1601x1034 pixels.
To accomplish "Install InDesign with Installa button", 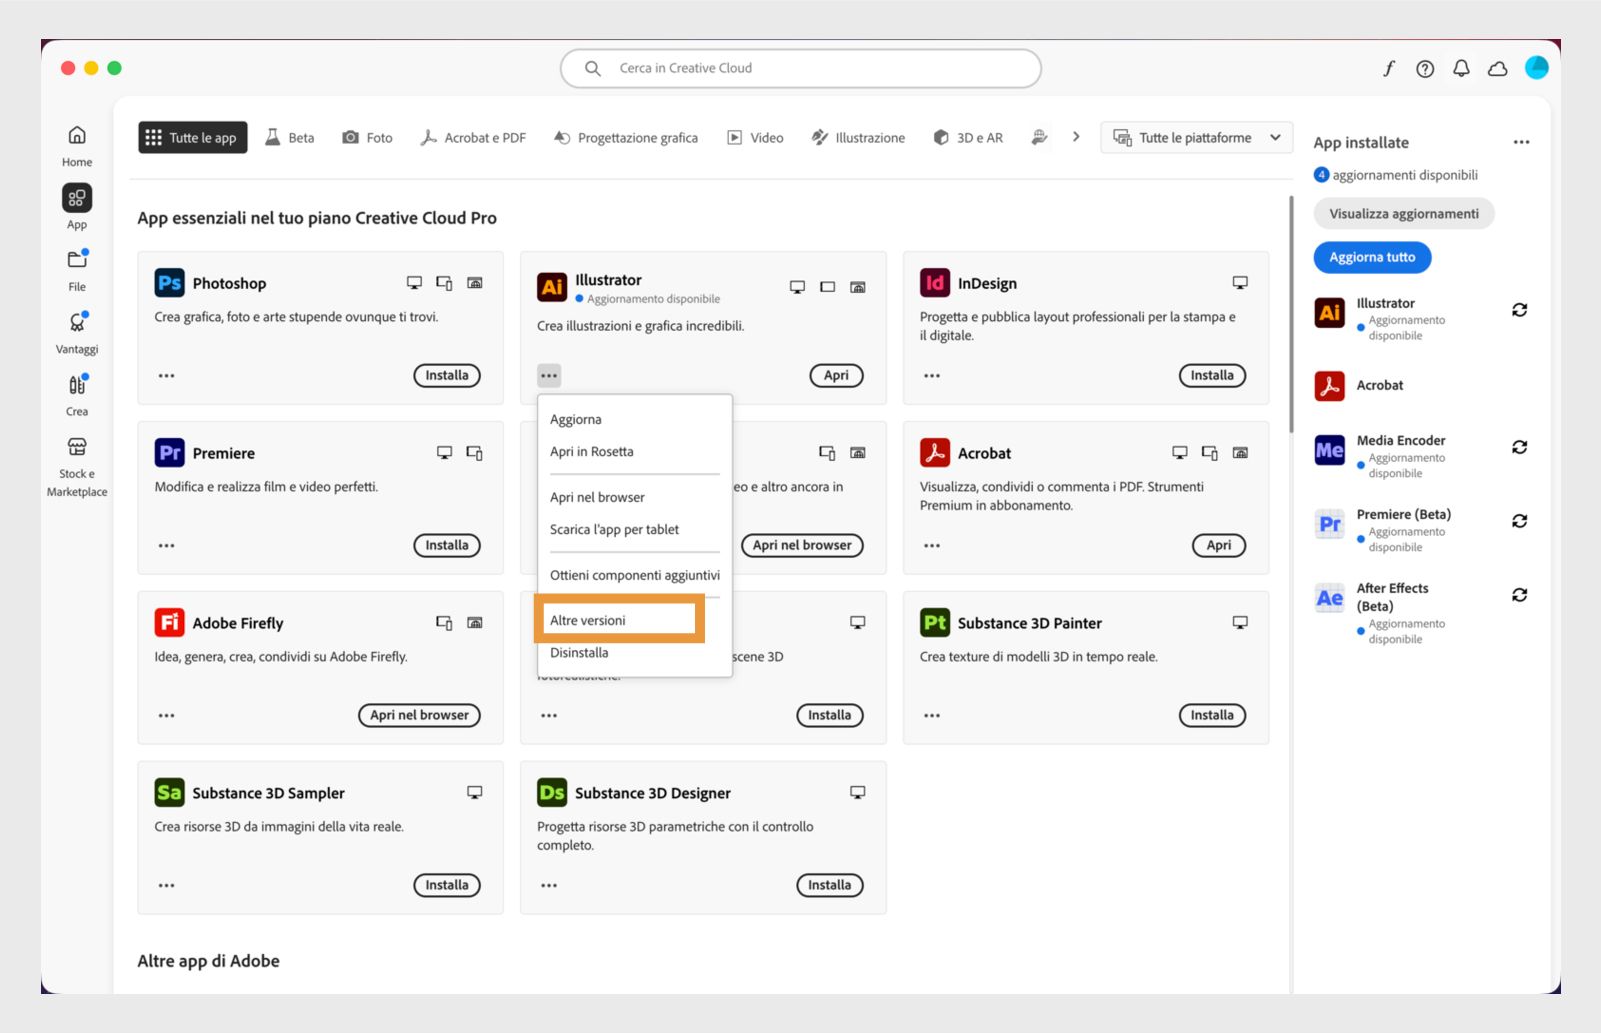I will click(x=1212, y=376).
